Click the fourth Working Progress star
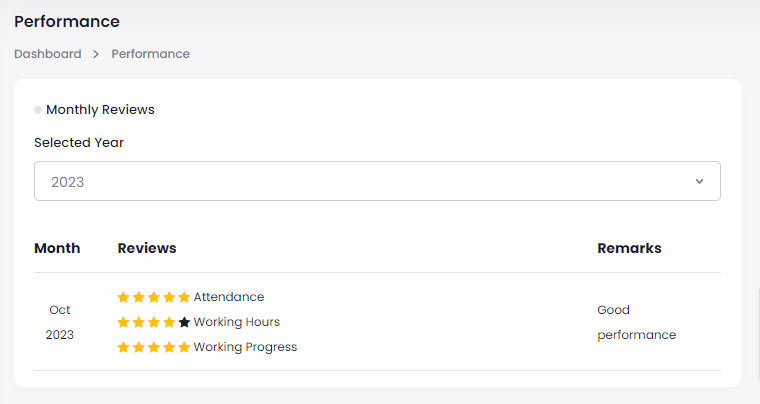Screen dimensions: 760x404 point(169,347)
